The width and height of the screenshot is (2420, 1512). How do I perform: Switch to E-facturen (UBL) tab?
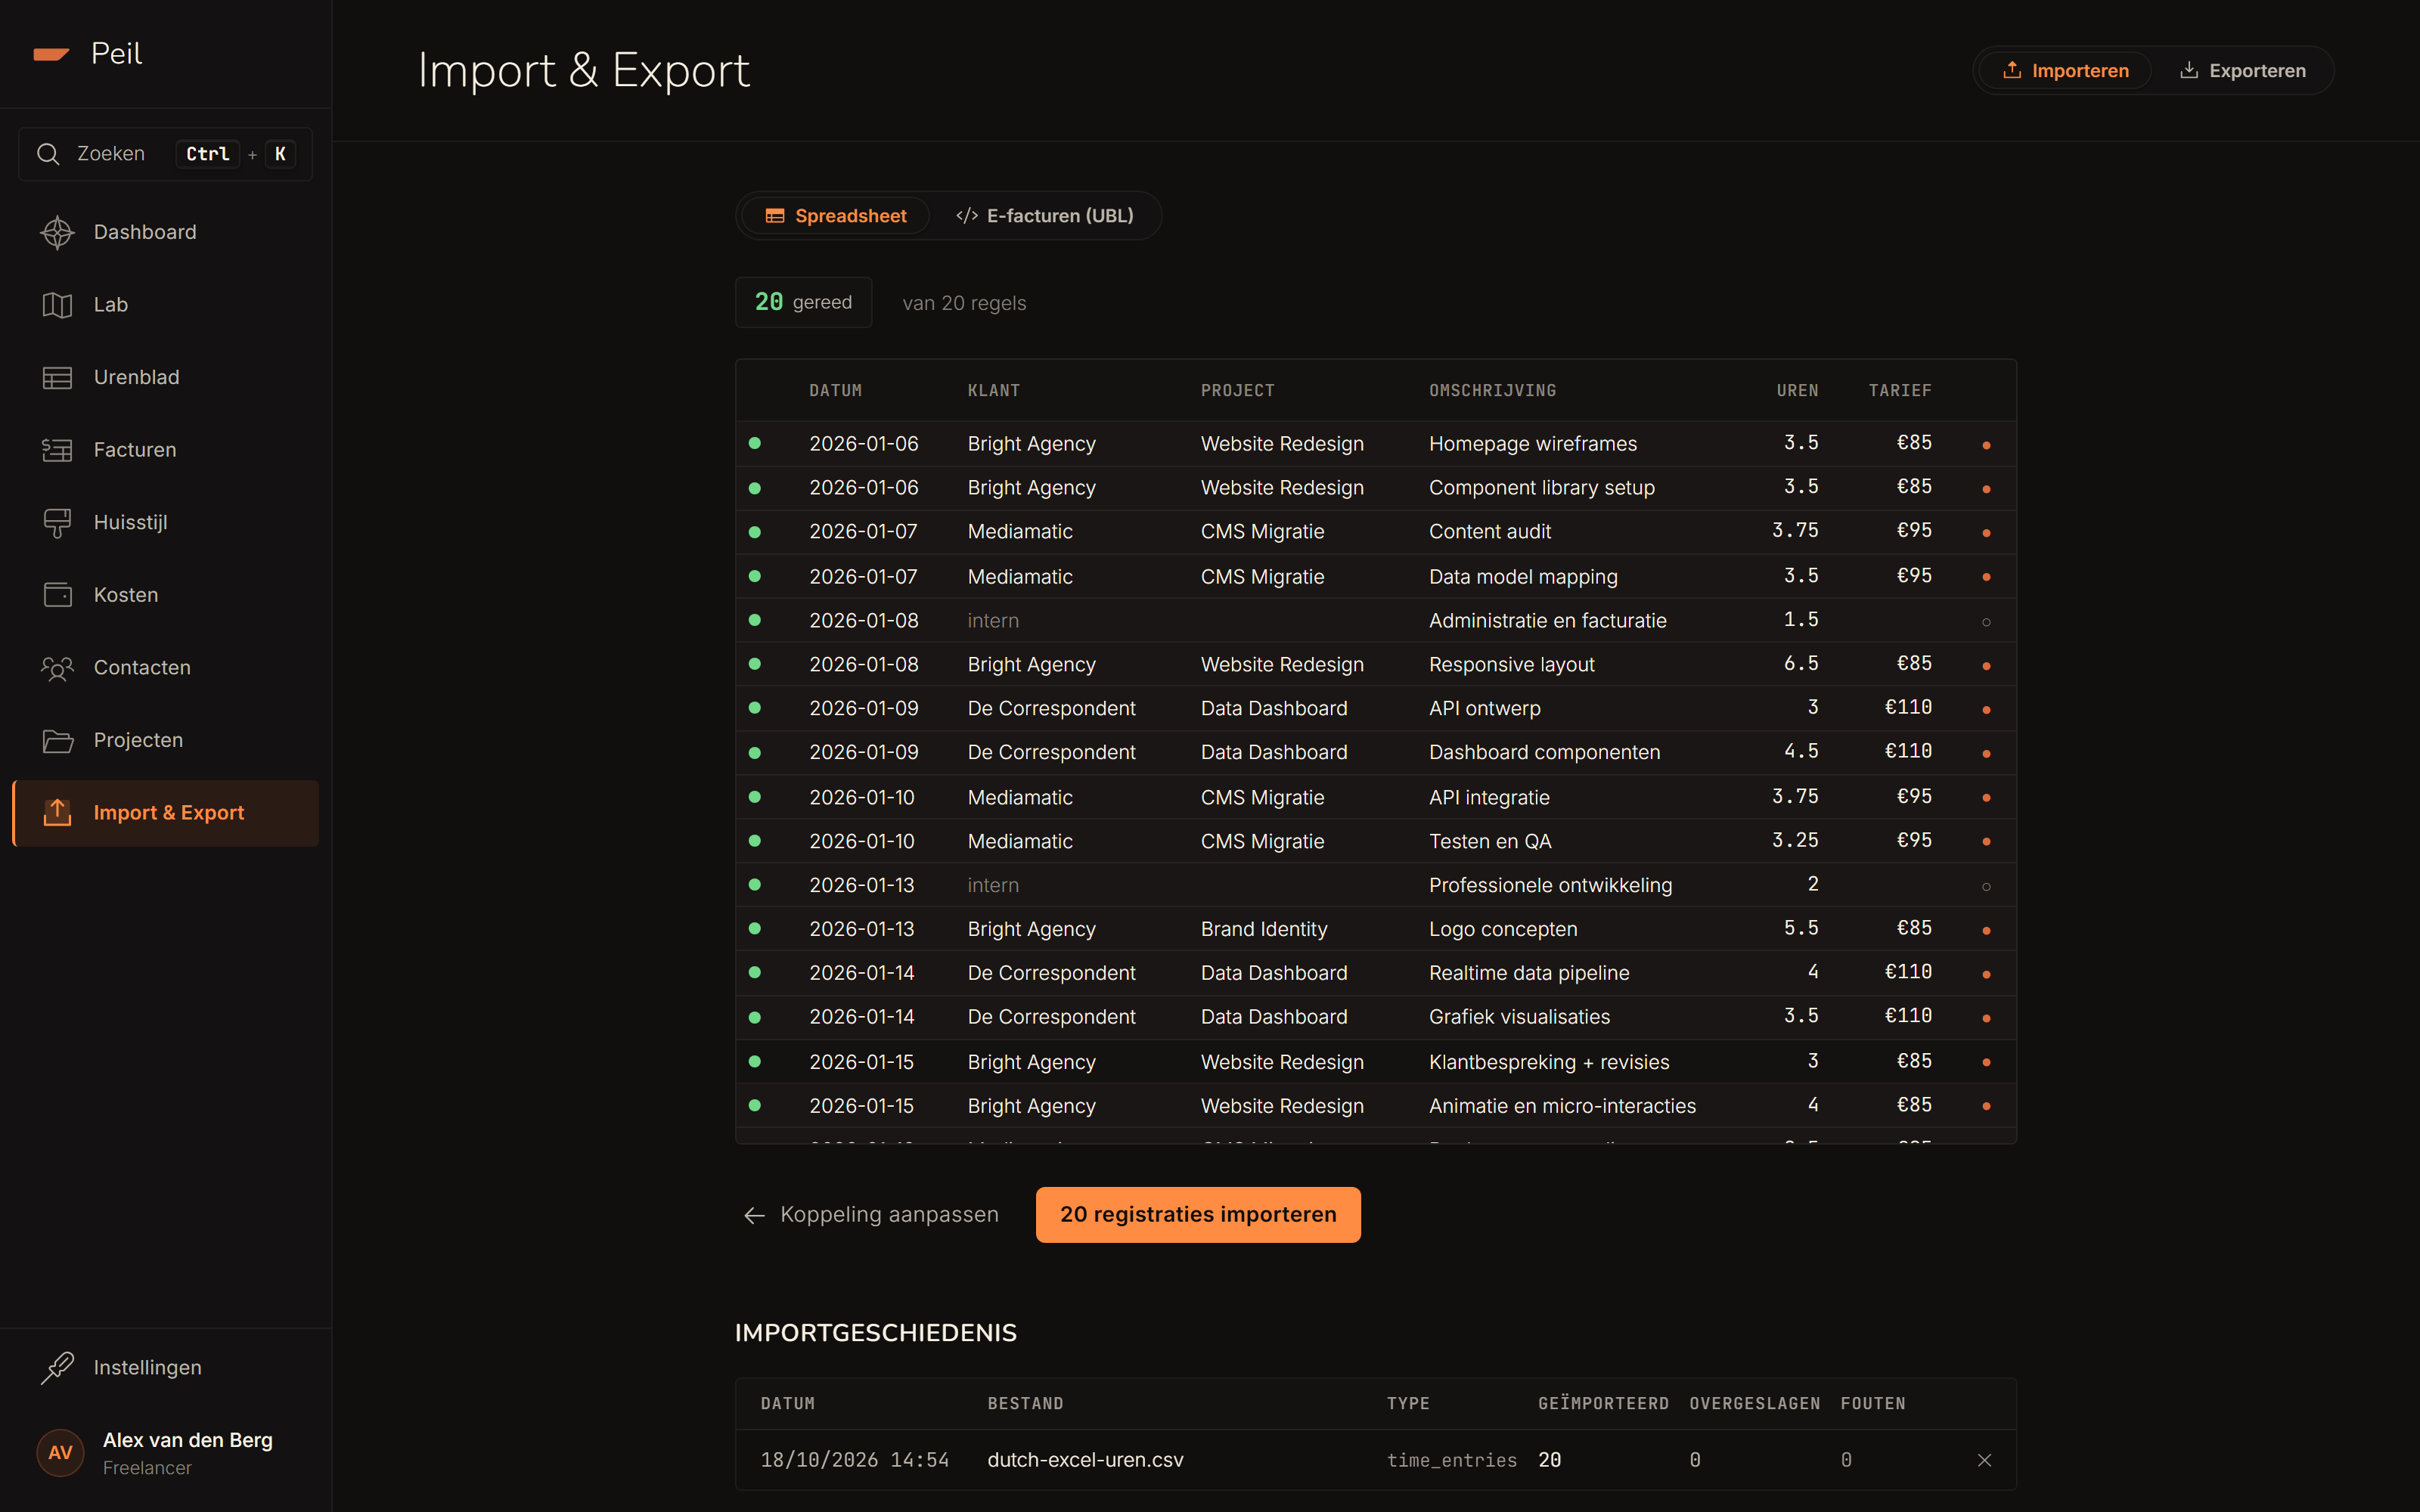[1045, 216]
